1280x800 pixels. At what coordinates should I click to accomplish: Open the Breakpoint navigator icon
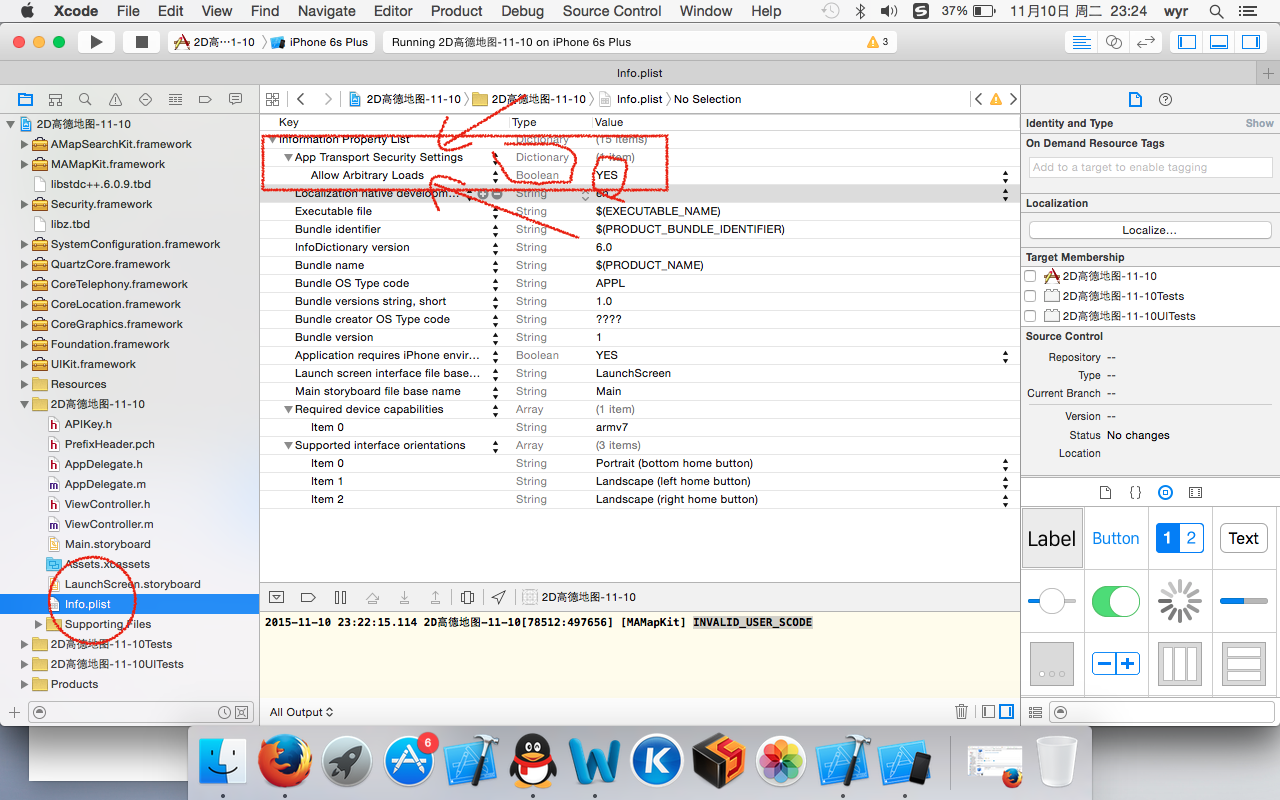click(205, 99)
